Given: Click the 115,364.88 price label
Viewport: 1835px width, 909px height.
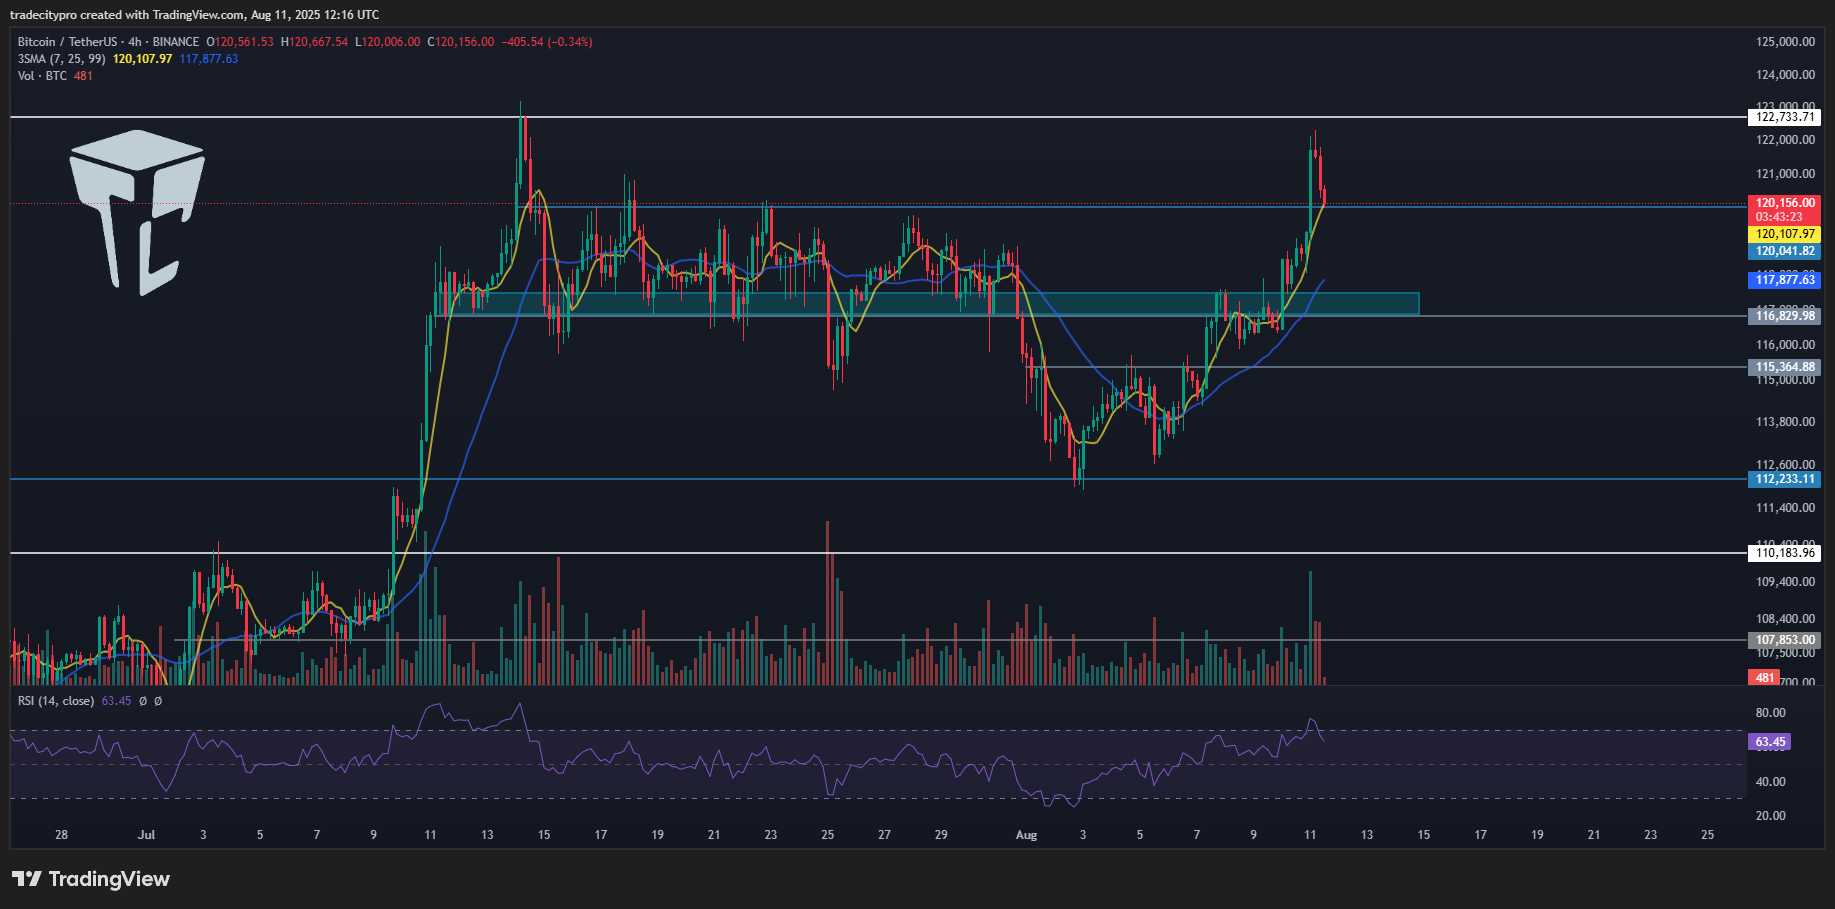Looking at the screenshot, I should (1785, 367).
